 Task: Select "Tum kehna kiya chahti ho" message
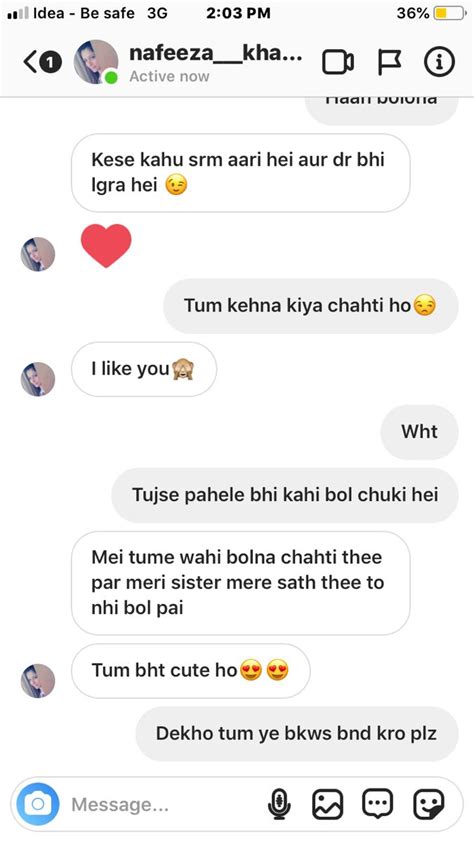coord(311,306)
